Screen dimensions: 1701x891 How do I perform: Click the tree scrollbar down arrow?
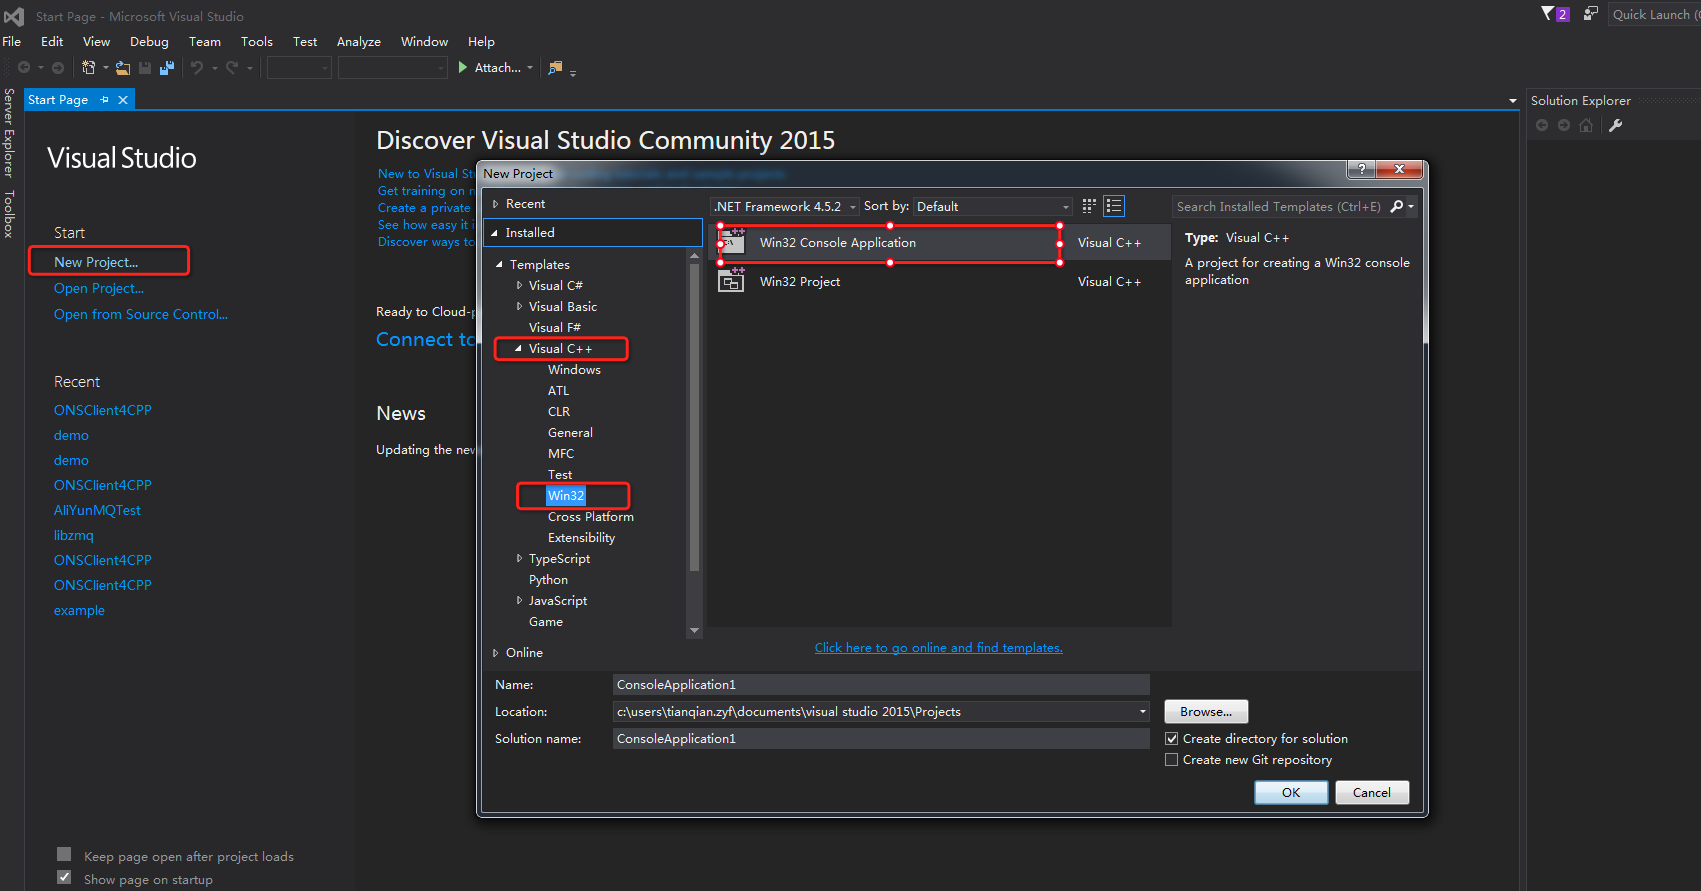pos(694,631)
